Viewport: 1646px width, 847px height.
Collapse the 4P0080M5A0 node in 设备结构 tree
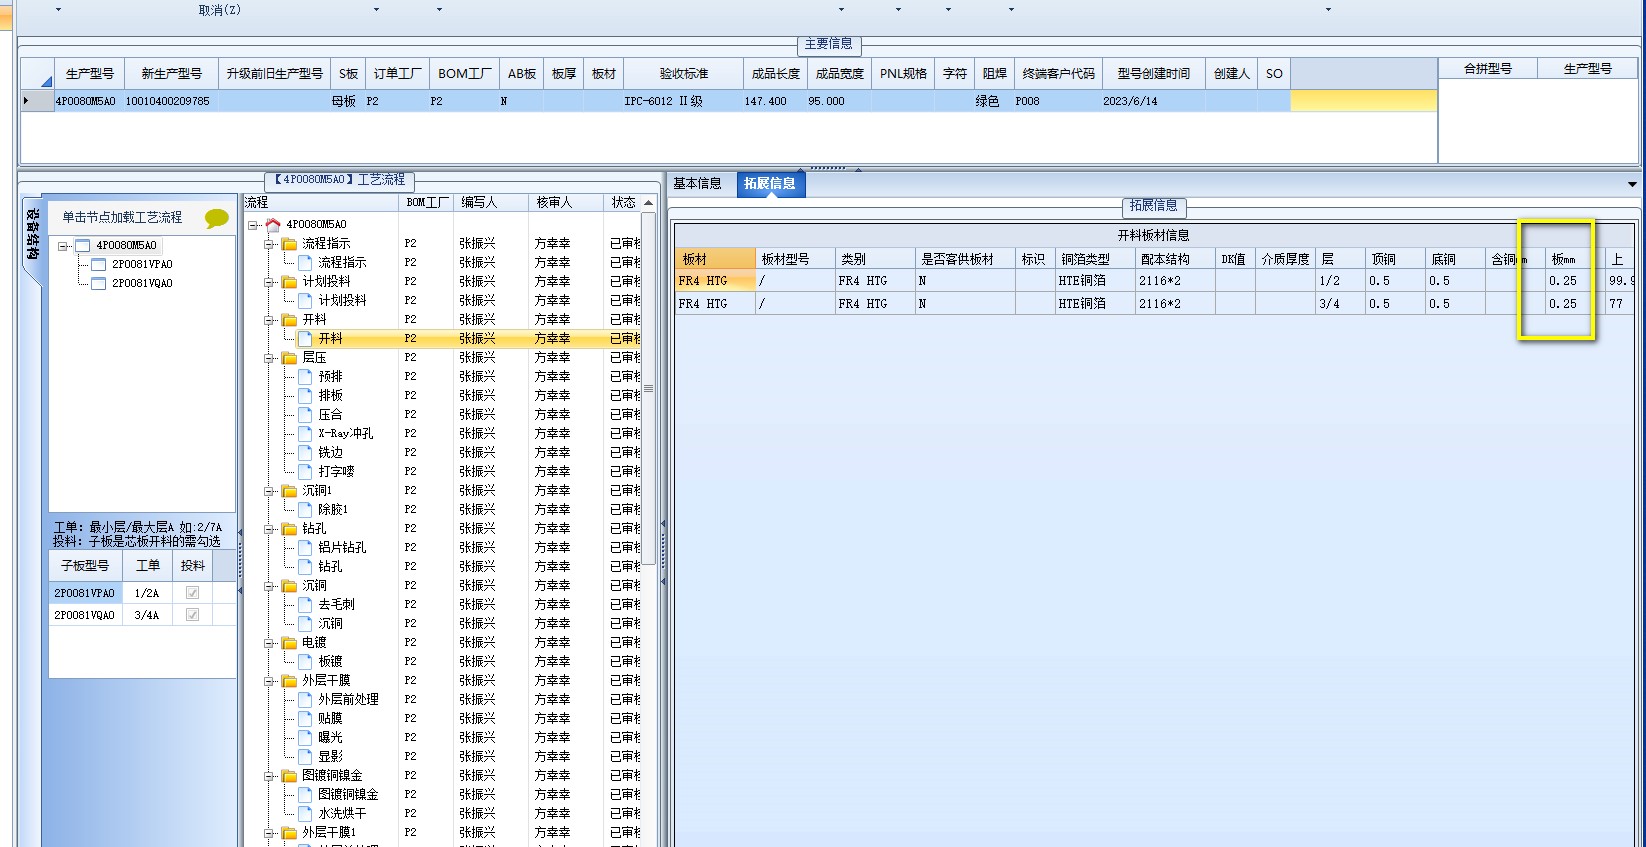(x=63, y=246)
